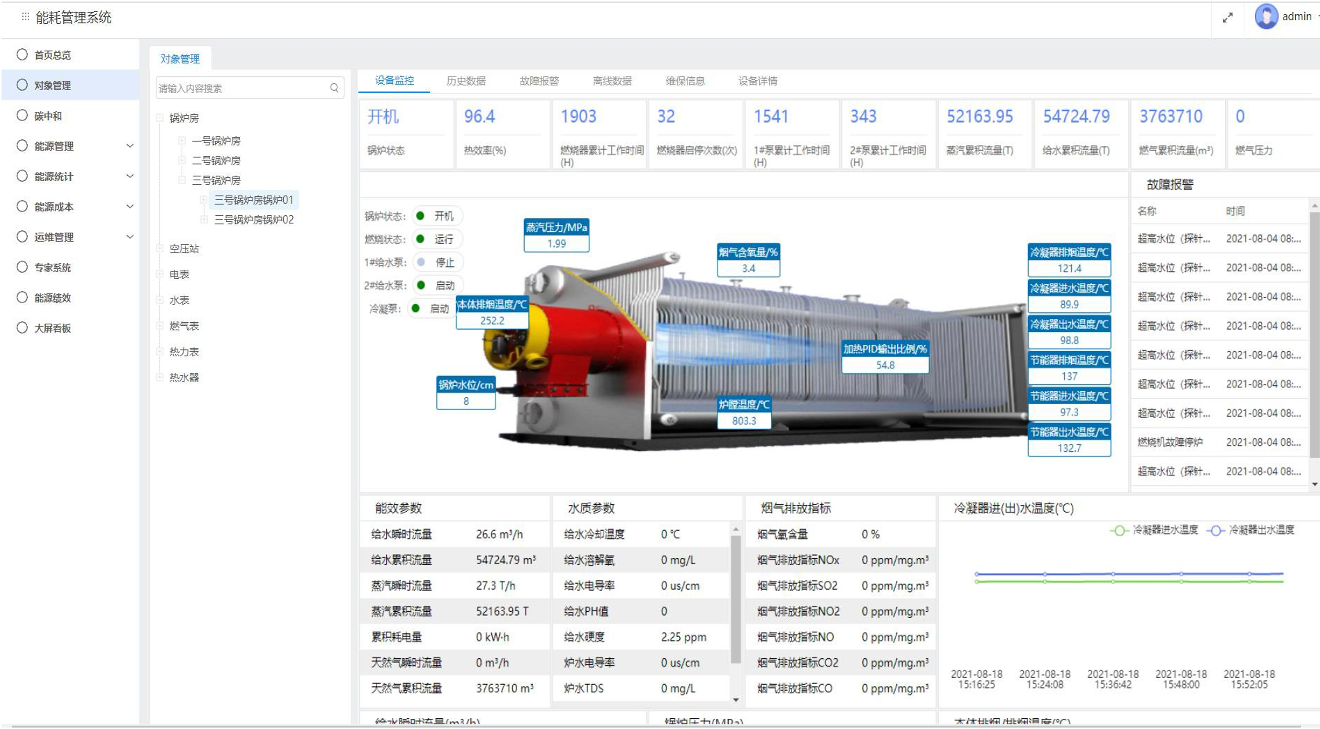Expand the 一号锅炉房 tree node
Screen dimensions: 1320x729
(182, 141)
